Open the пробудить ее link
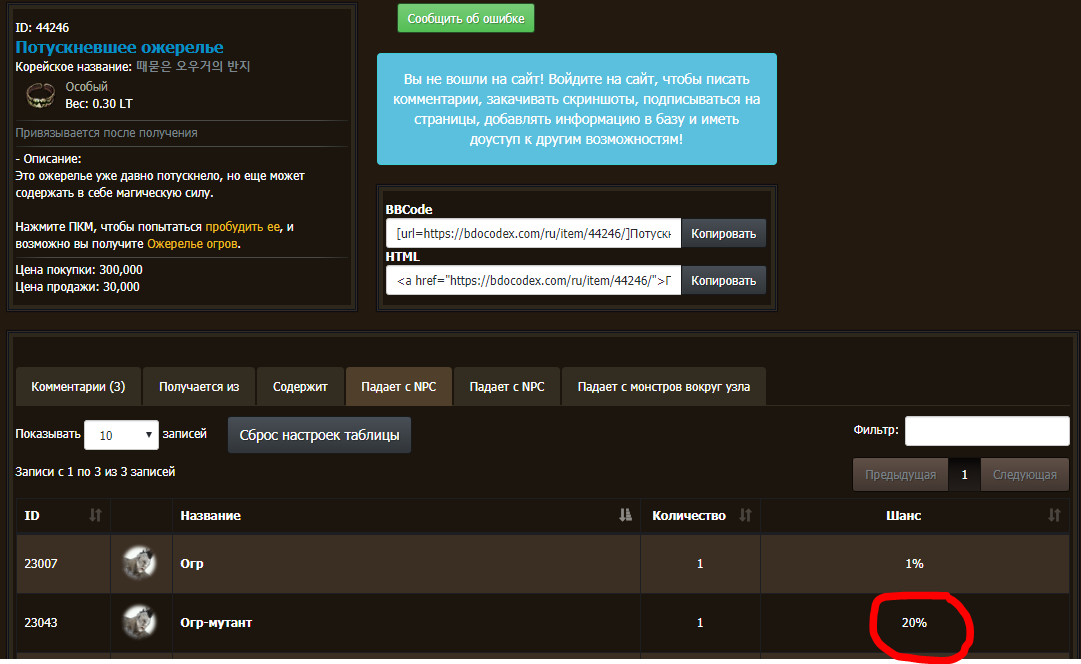 coord(243,227)
